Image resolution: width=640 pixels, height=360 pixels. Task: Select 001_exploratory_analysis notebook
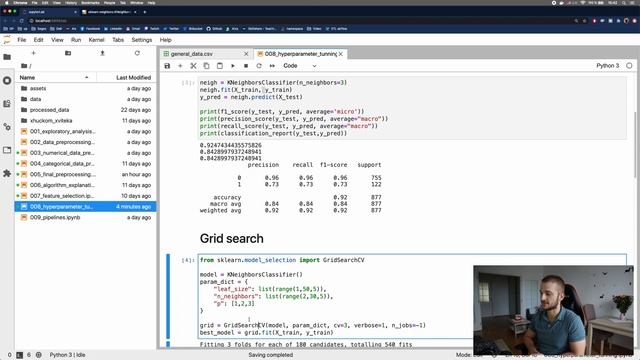(86, 131)
